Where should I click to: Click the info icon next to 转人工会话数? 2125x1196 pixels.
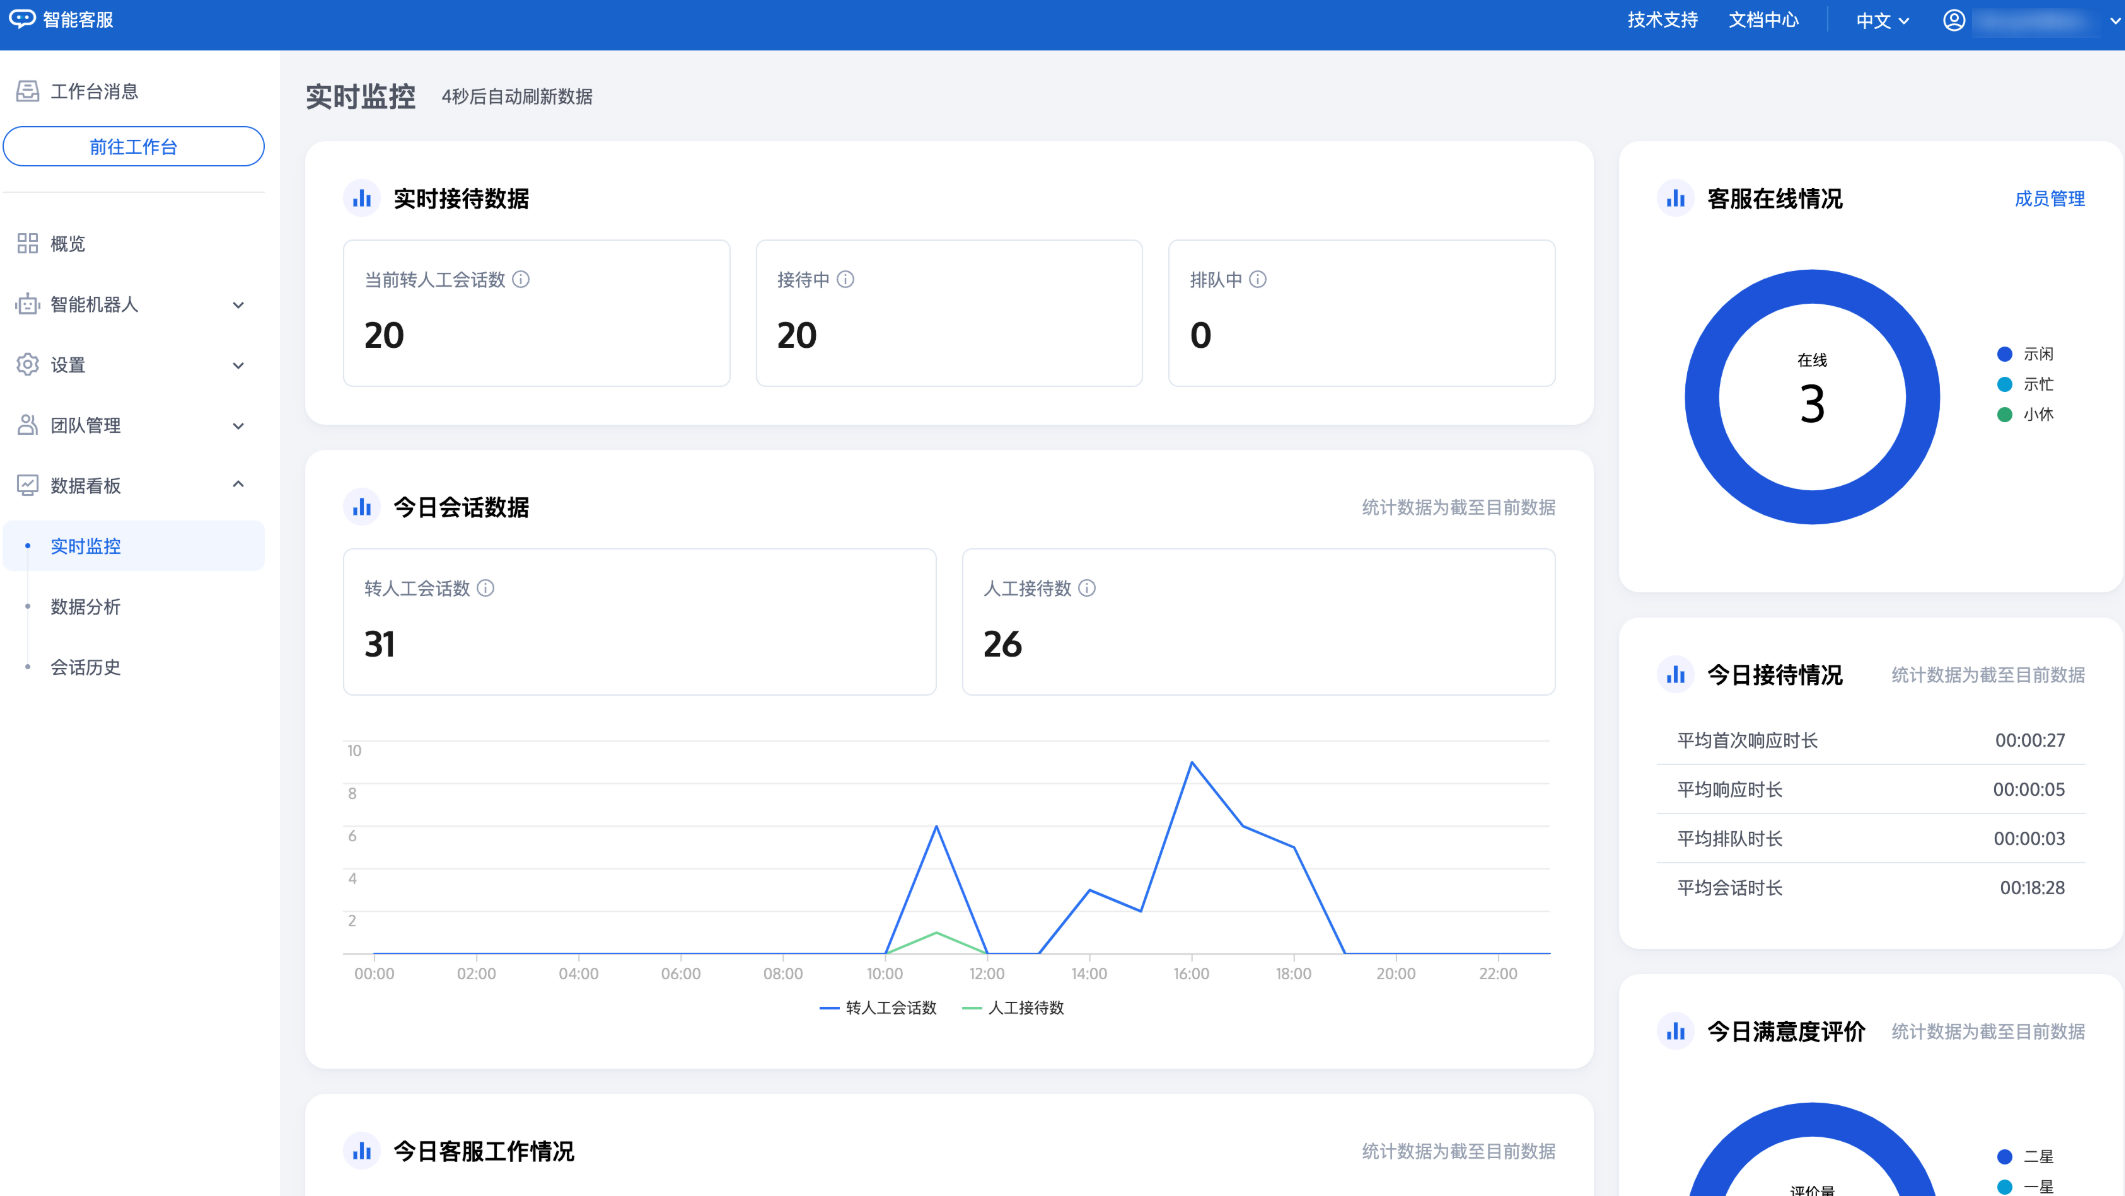pyautogui.click(x=485, y=589)
